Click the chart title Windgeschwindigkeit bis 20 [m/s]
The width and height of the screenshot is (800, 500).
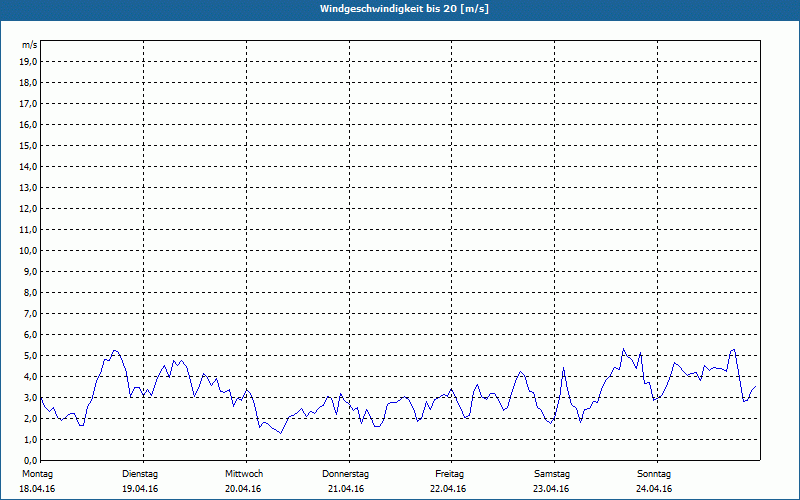[x=404, y=9]
